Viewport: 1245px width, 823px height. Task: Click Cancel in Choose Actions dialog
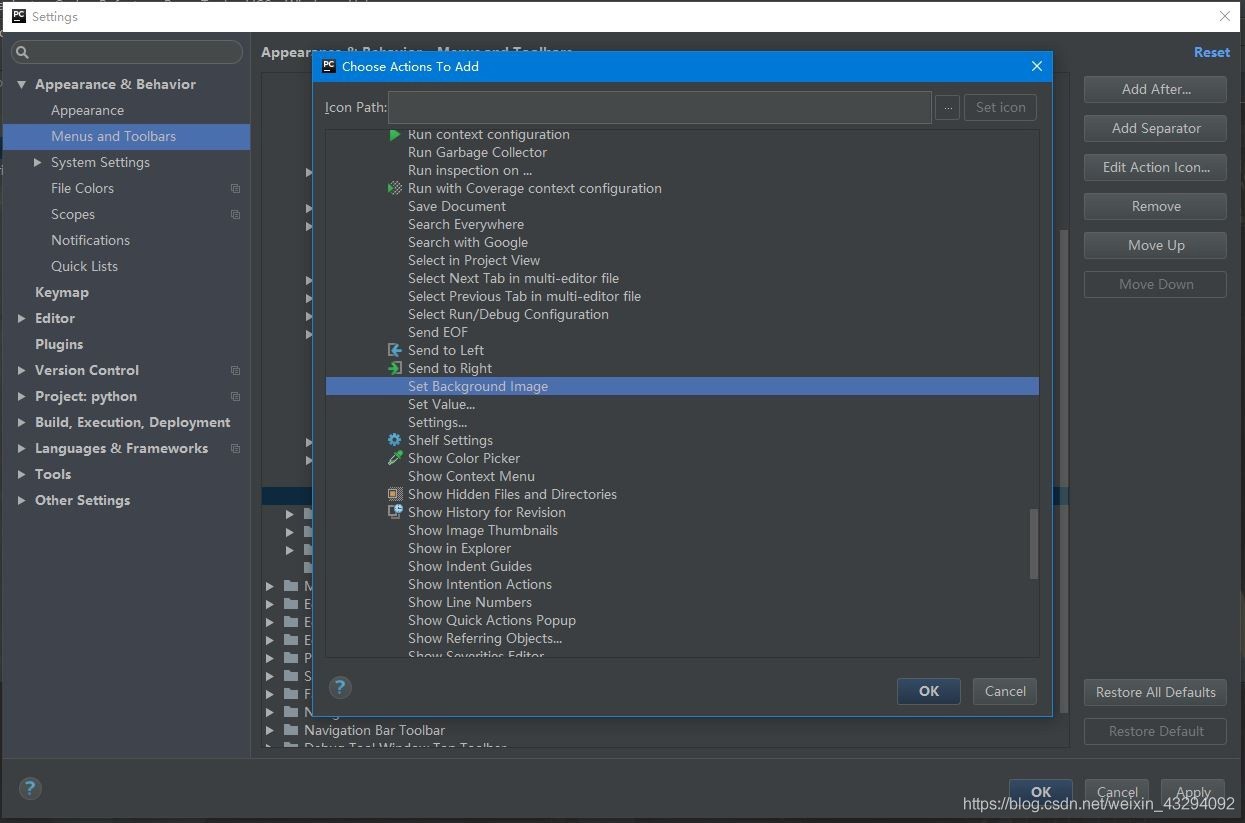coord(1005,691)
